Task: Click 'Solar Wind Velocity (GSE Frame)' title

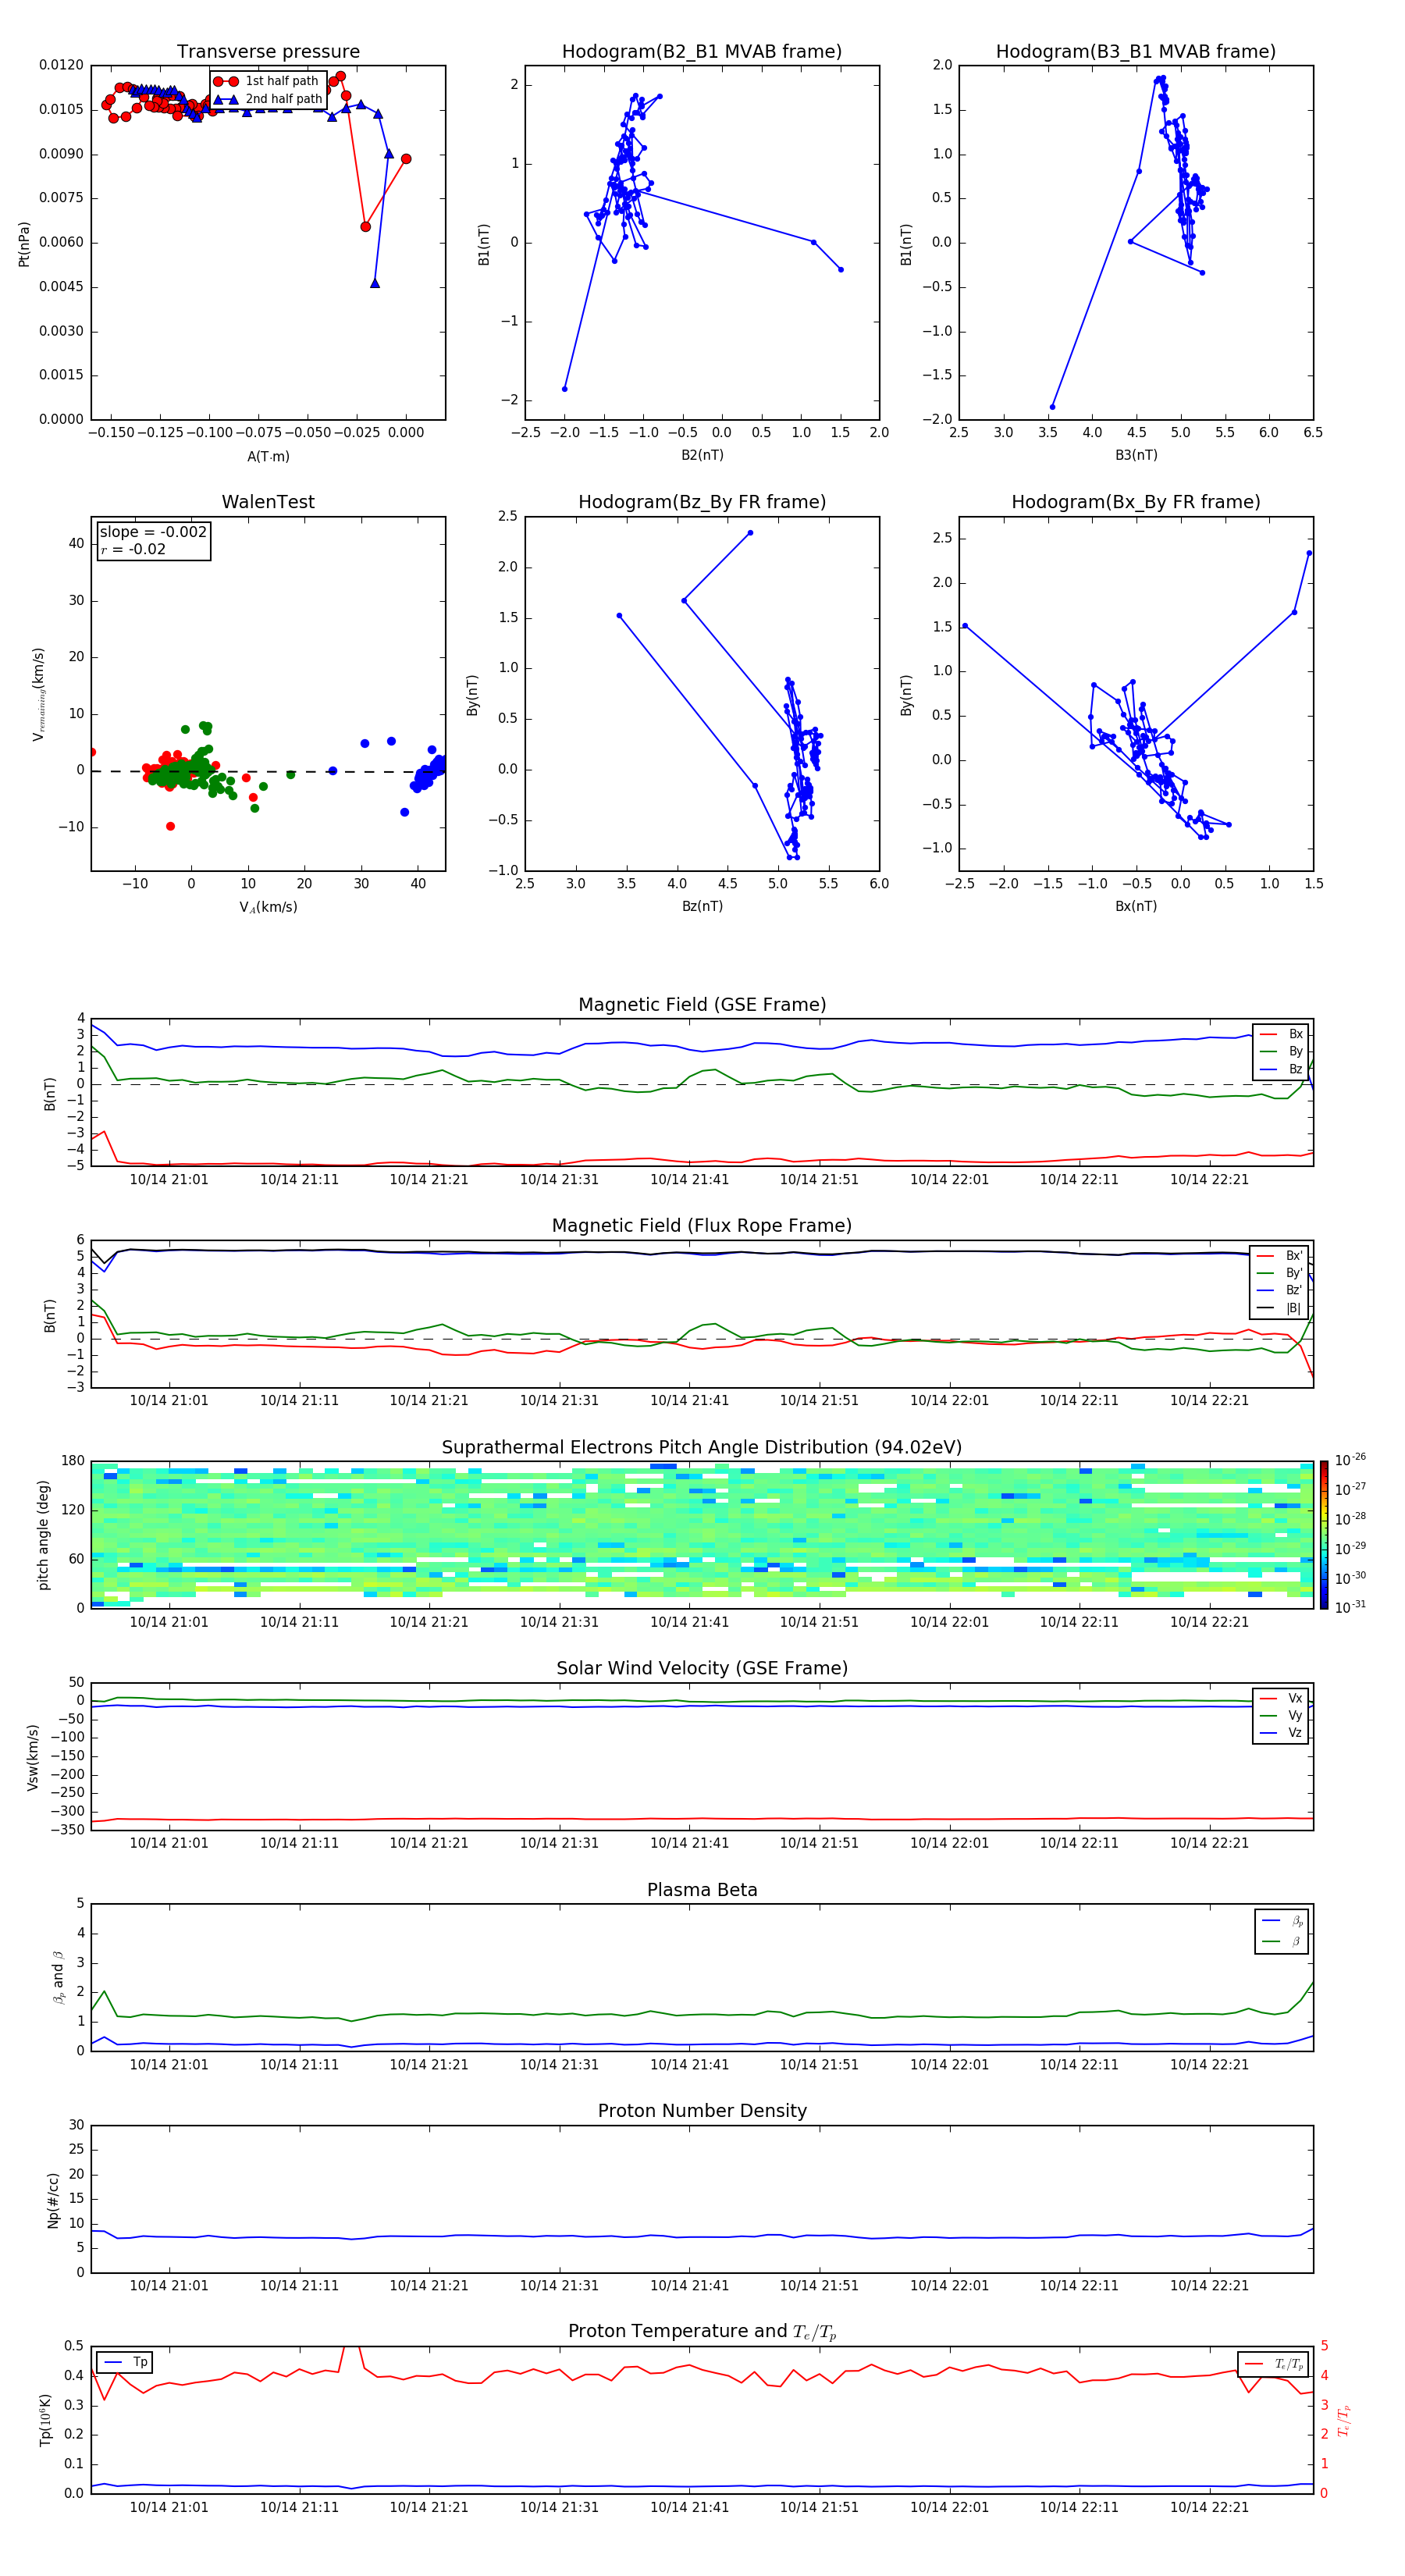Action: (702, 1669)
